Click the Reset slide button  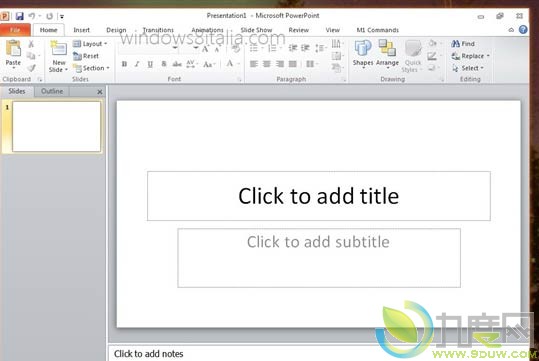86,56
